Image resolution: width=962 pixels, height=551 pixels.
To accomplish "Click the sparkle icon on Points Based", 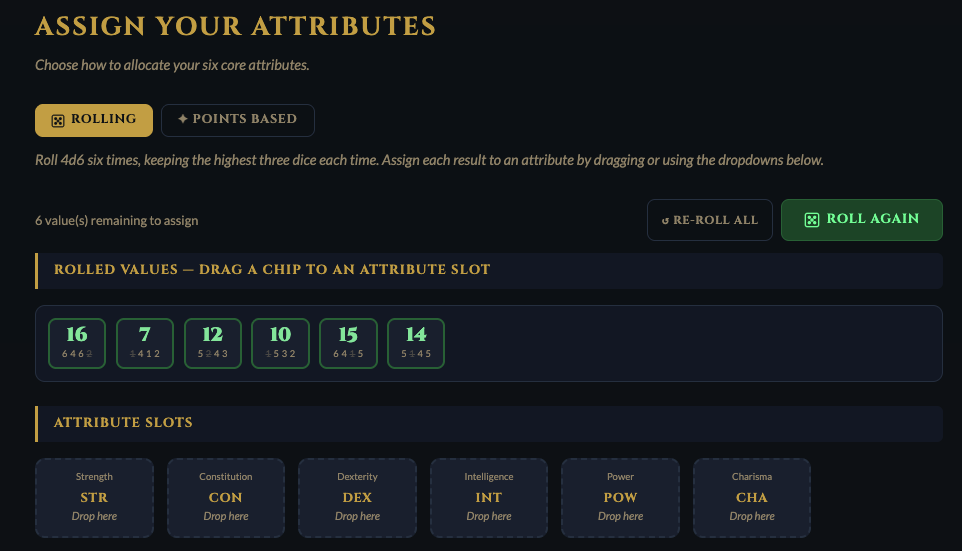I will 183,119.
